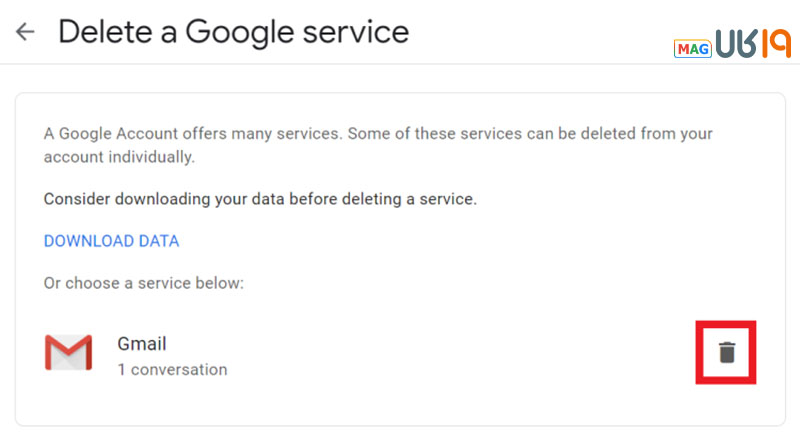This screenshot has width=800, height=444.
Task: Go back using the left arrow
Action: [24, 32]
